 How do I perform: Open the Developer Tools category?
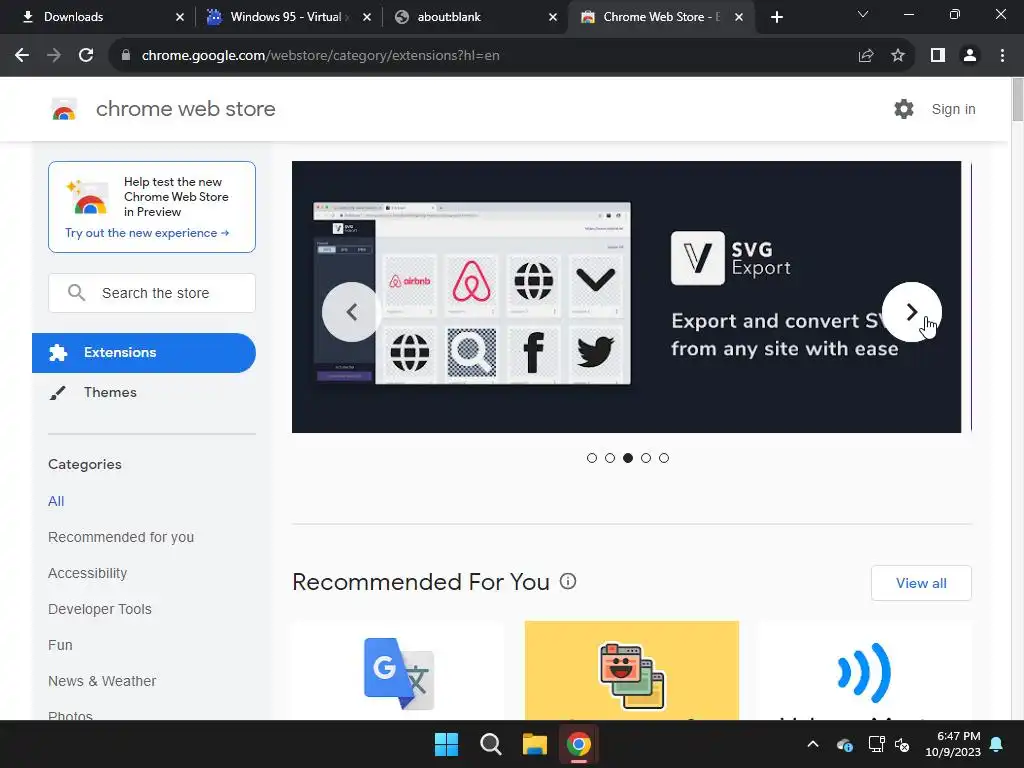pyautogui.click(x=100, y=609)
